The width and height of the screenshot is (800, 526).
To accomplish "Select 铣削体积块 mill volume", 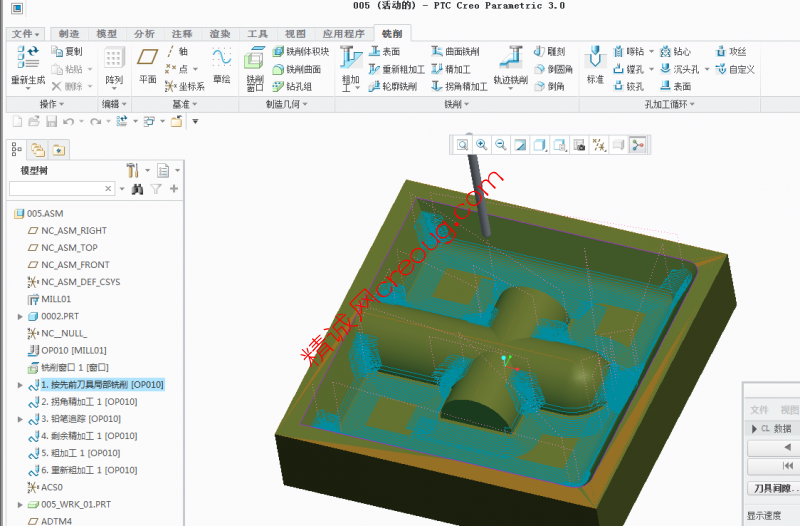I will [x=301, y=52].
